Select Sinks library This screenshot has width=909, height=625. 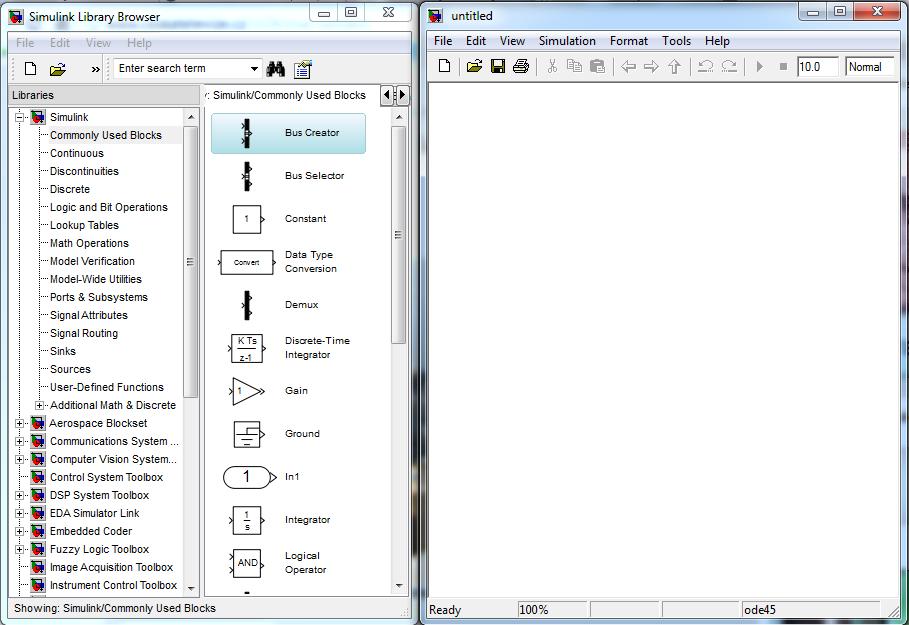63,351
